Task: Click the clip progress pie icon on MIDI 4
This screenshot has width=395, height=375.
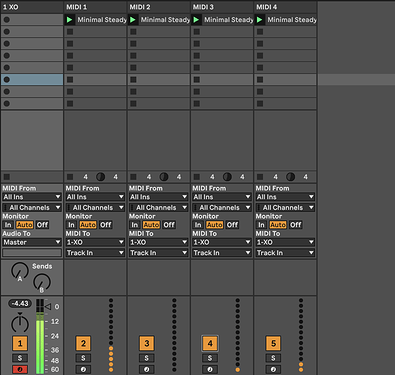Action: (290, 177)
